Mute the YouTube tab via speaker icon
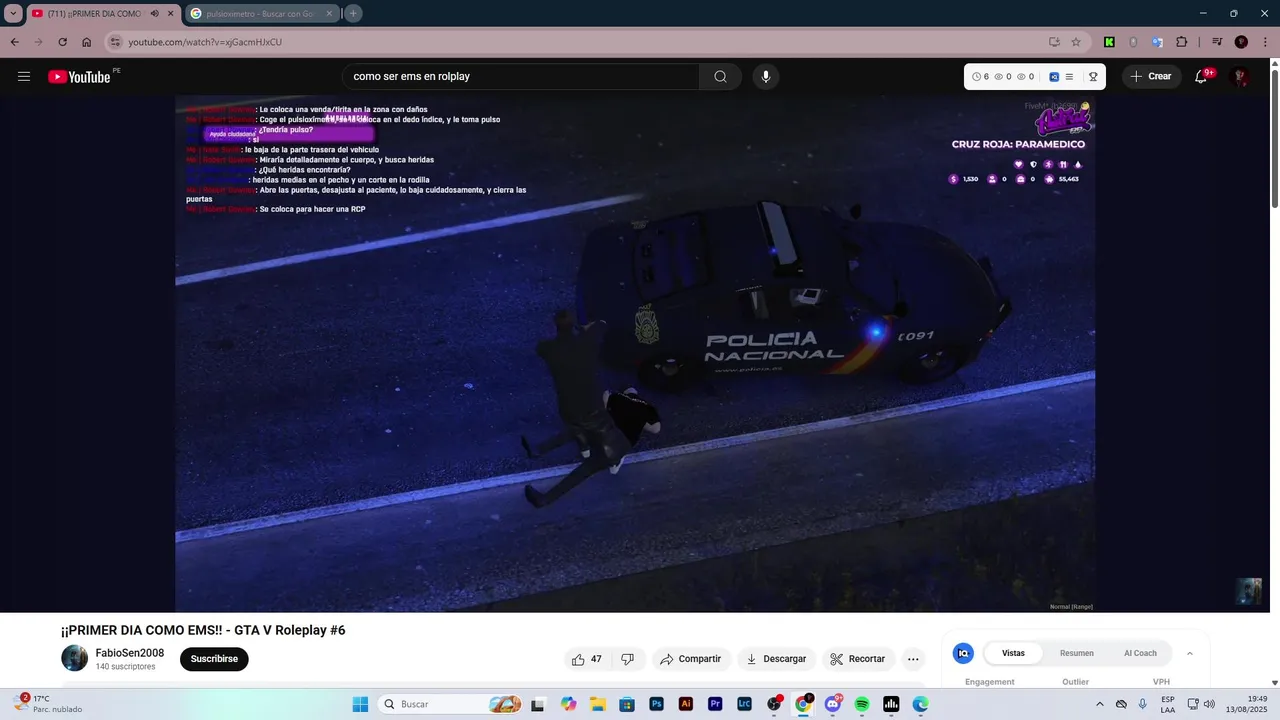 point(155,14)
